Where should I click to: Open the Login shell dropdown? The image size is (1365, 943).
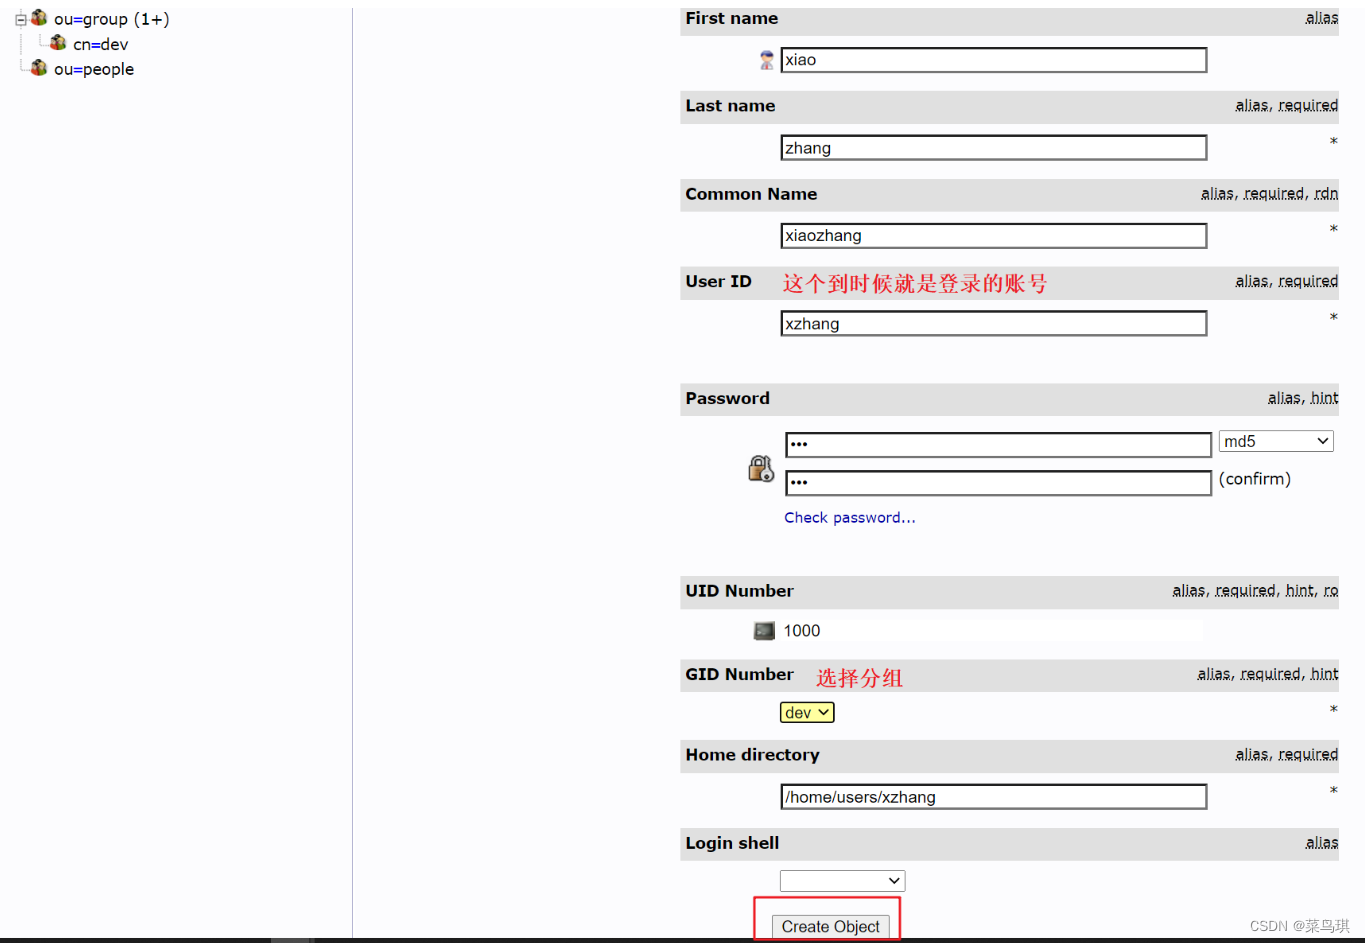pyautogui.click(x=842, y=881)
